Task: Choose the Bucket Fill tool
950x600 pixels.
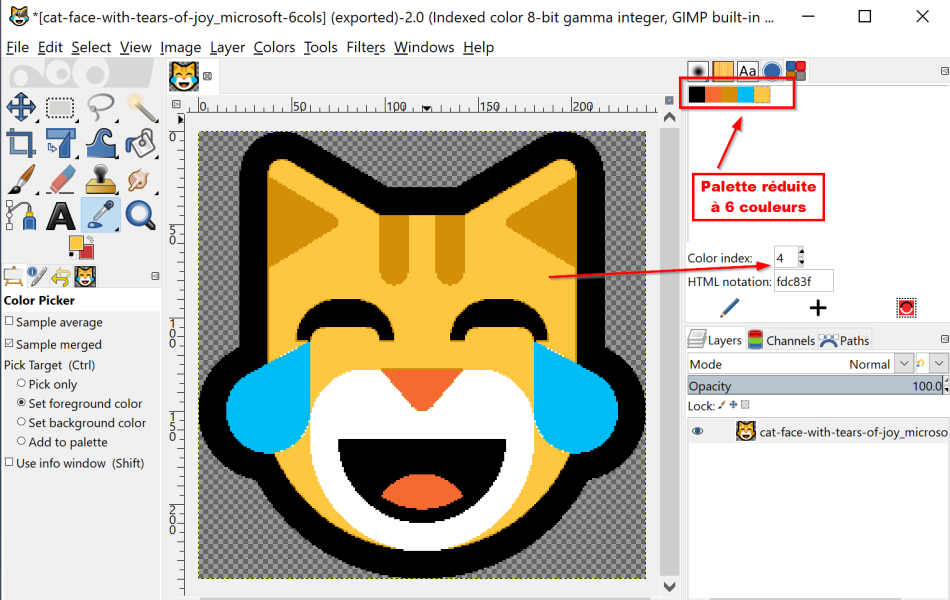Action: (141, 144)
